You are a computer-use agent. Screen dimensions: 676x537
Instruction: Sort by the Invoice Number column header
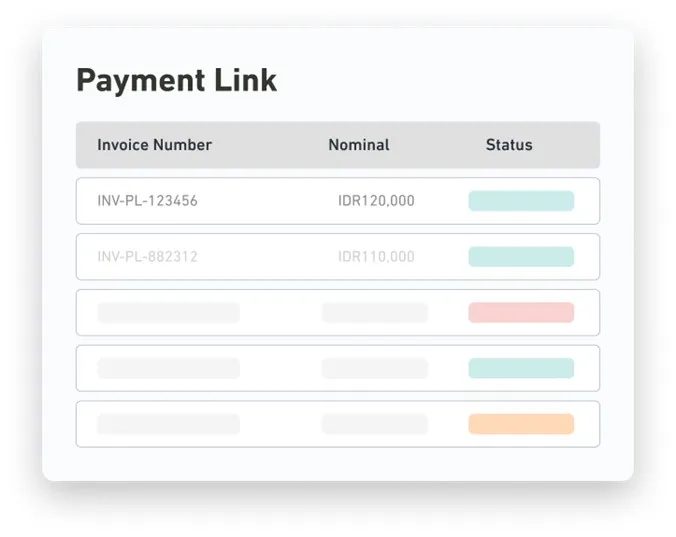coord(154,145)
